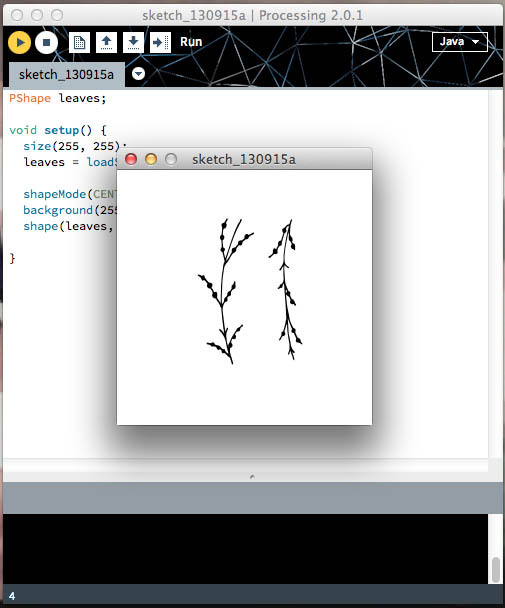The width and height of the screenshot is (505, 608).
Task: Open the tab menu arrow button
Action: click(138, 73)
